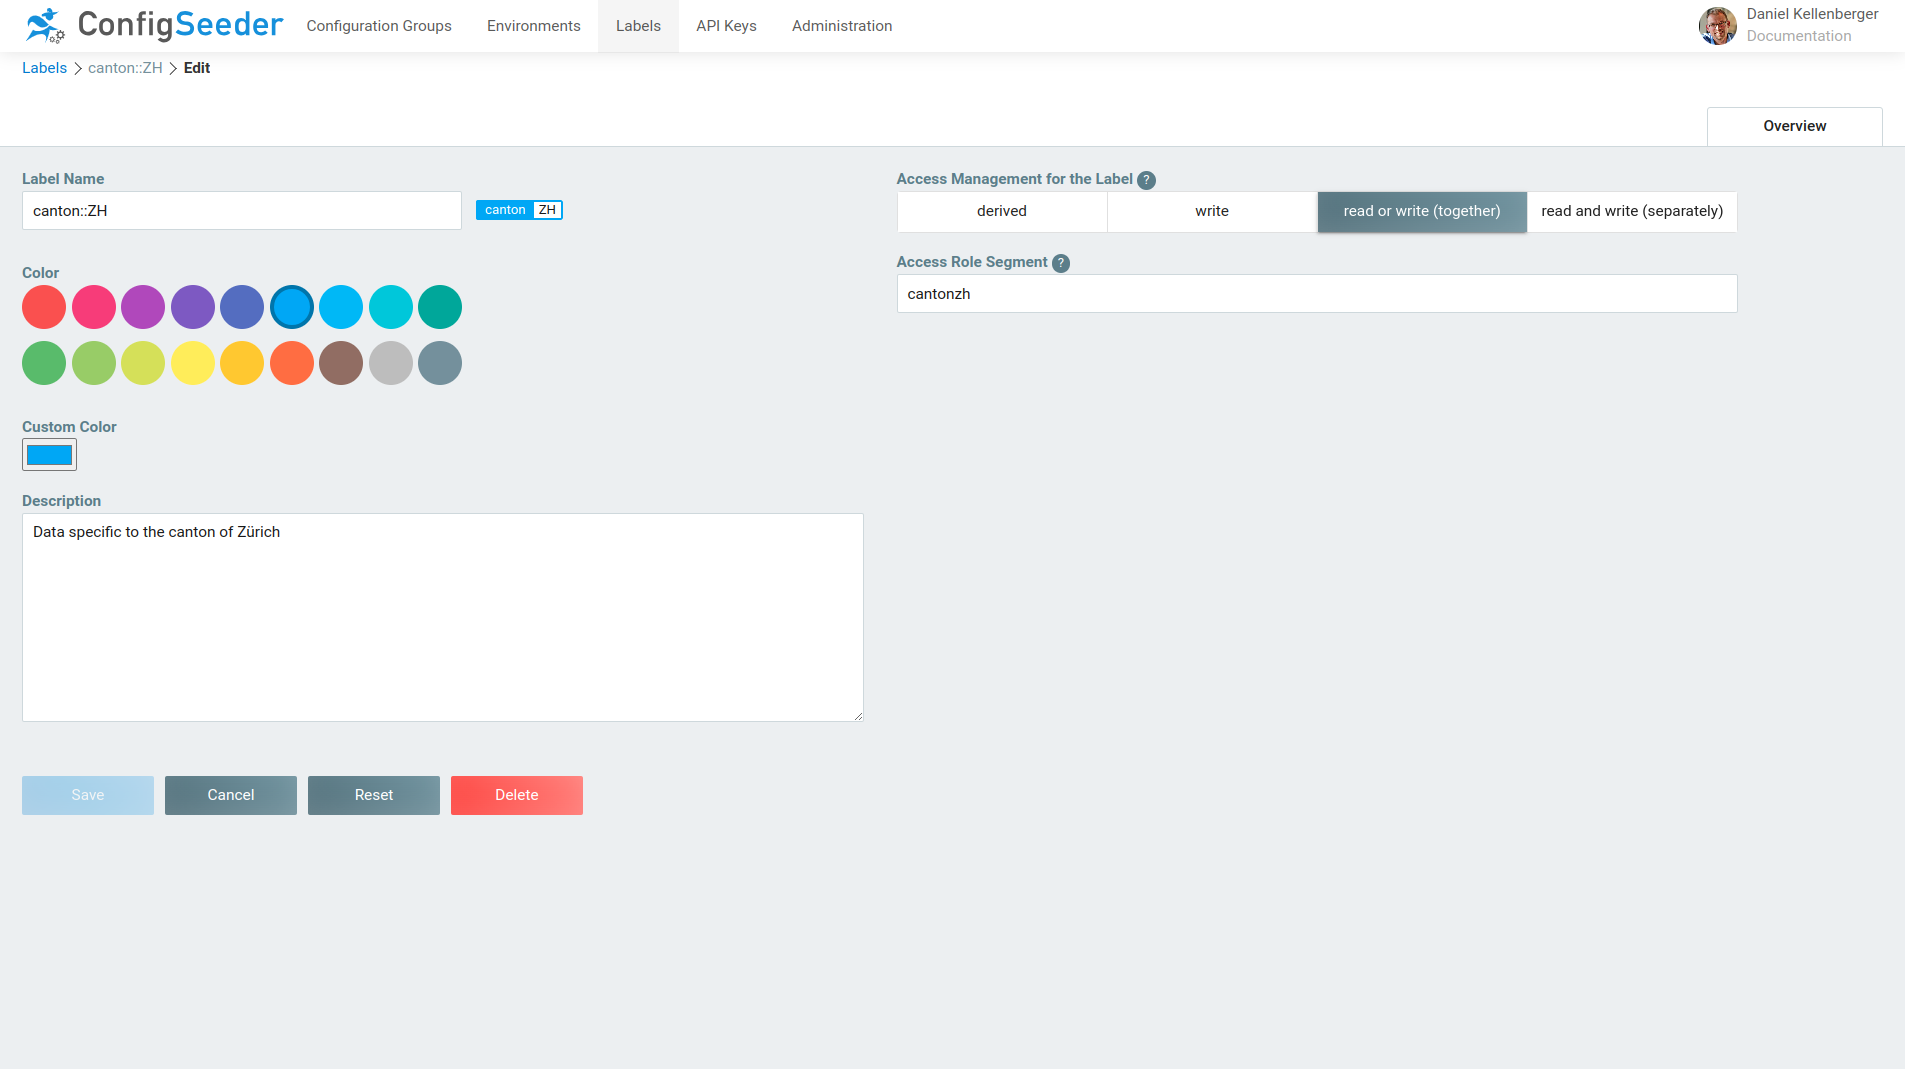Switch to the Overview tab
This screenshot has height=1069, width=1905.
pyautogui.click(x=1794, y=126)
